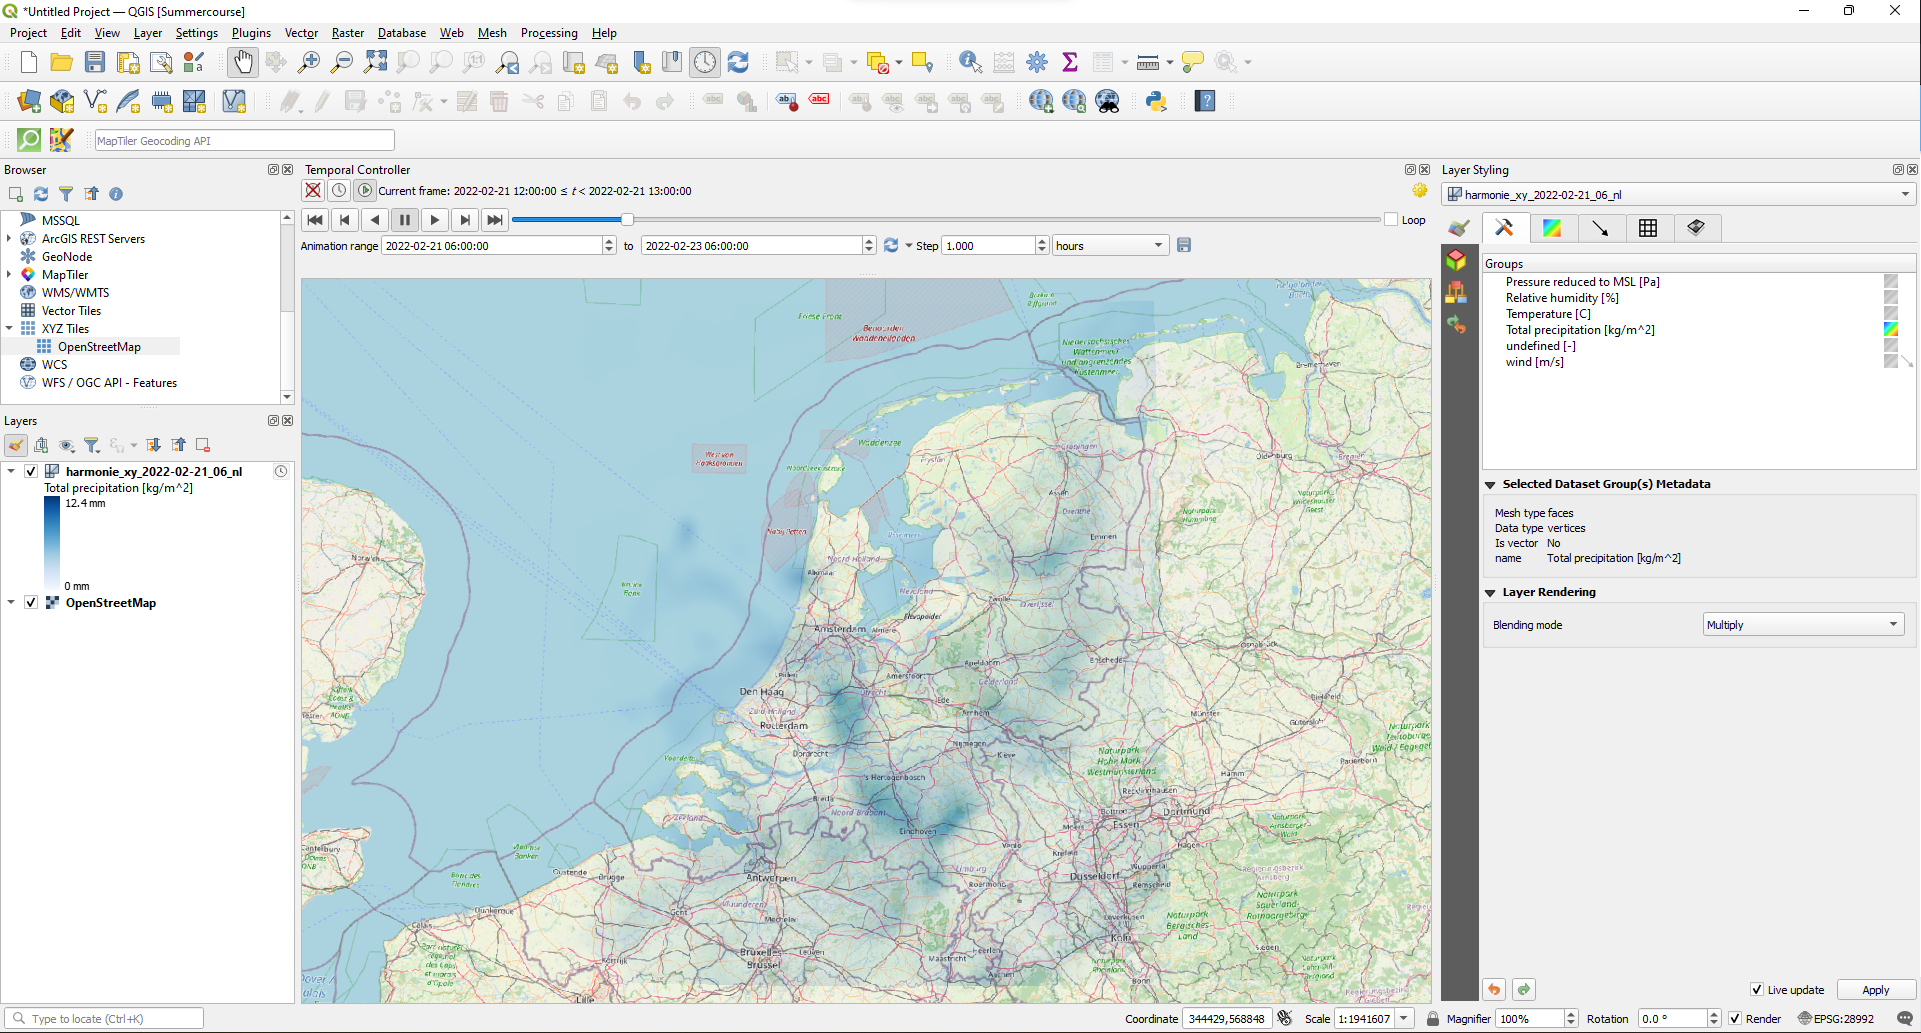The image size is (1921, 1033).
Task: Click the Export Animation save icon
Action: pos(1184,245)
